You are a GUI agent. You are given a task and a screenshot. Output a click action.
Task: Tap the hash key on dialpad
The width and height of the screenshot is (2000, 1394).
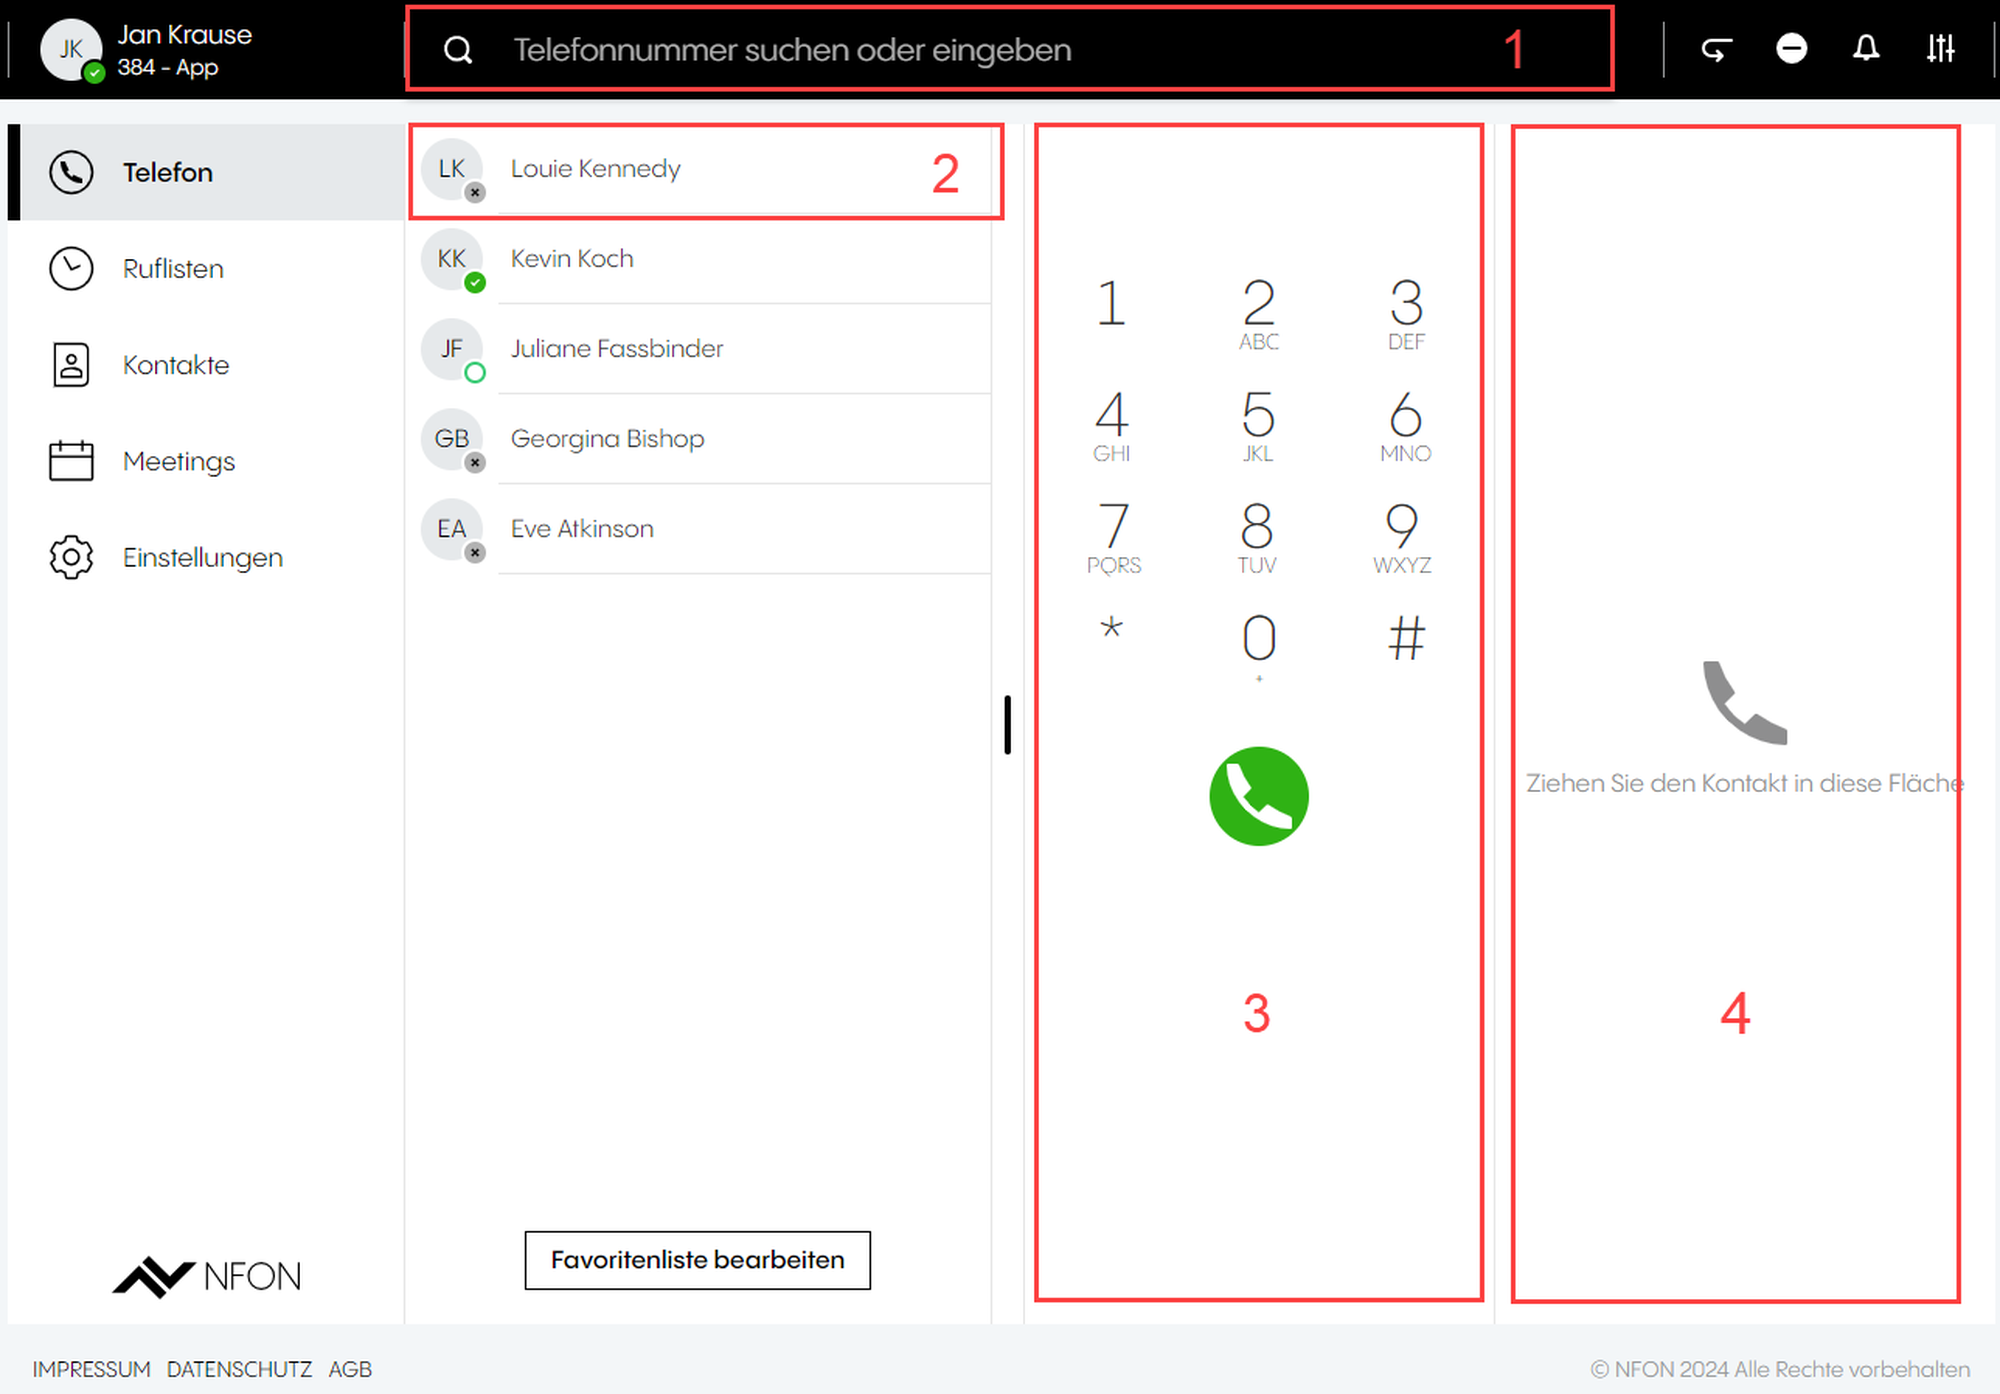click(x=1405, y=638)
